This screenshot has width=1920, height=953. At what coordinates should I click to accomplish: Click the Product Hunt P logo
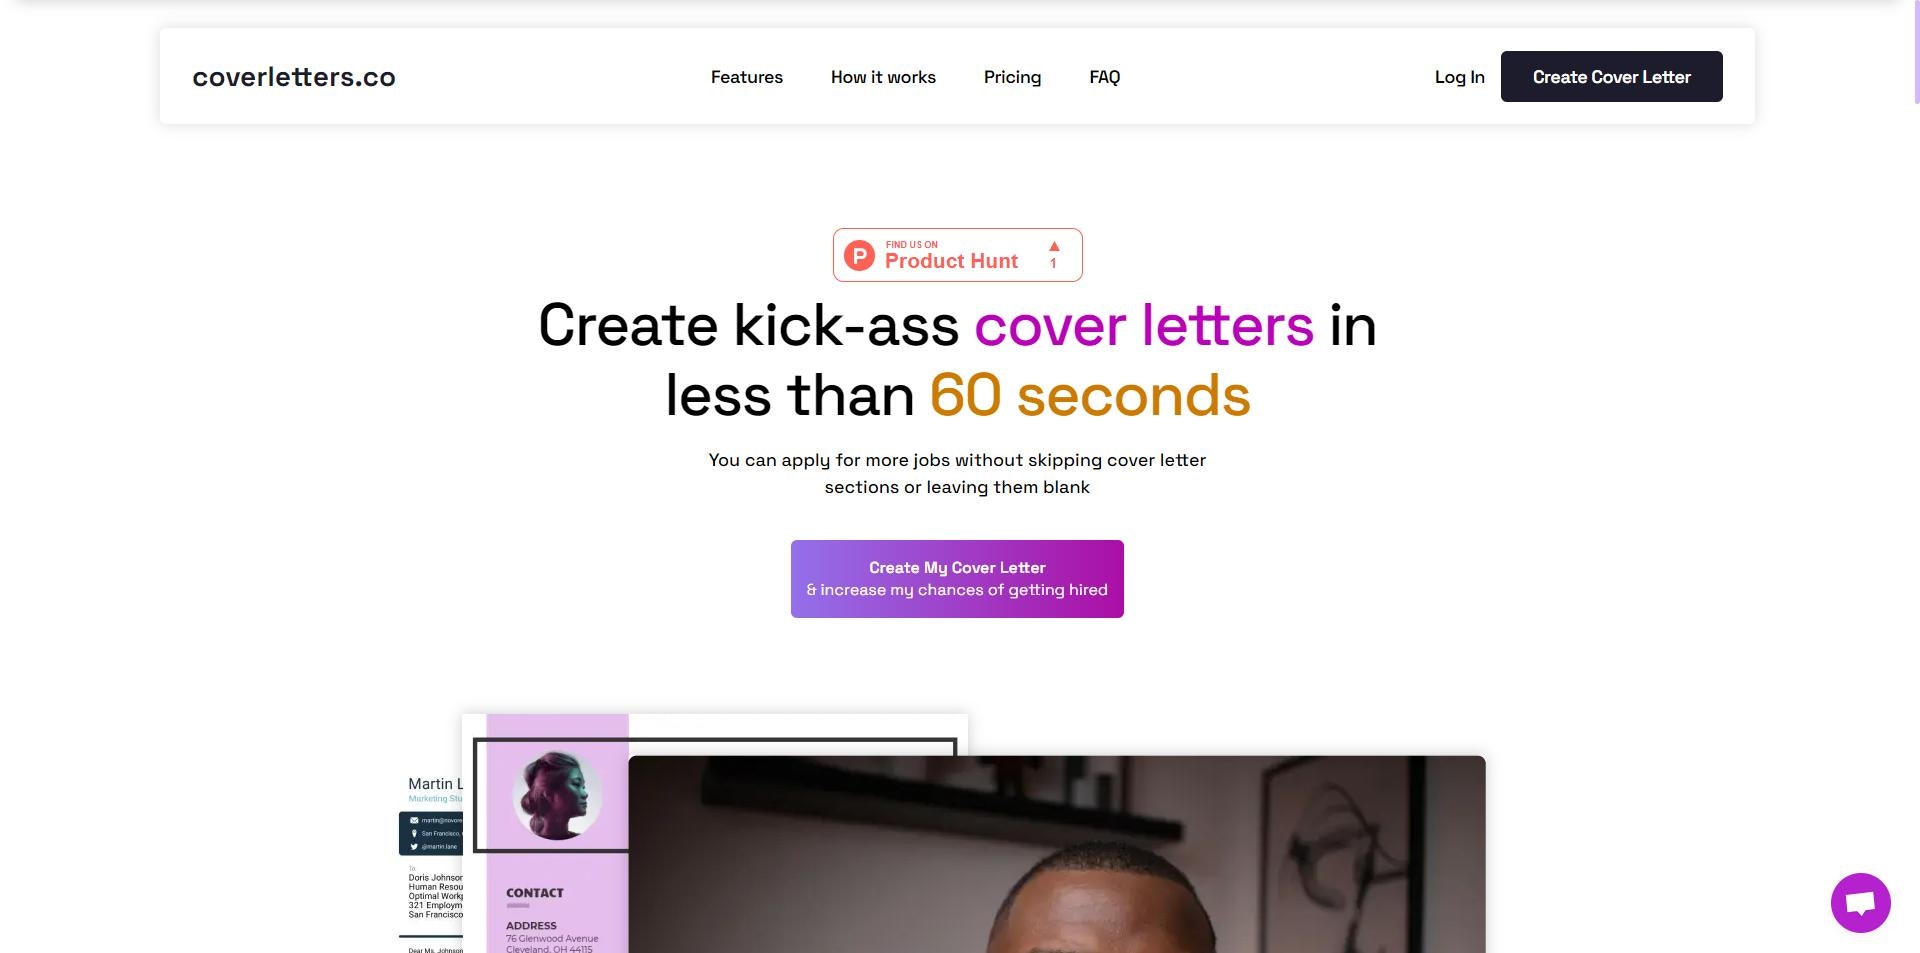click(x=859, y=255)
